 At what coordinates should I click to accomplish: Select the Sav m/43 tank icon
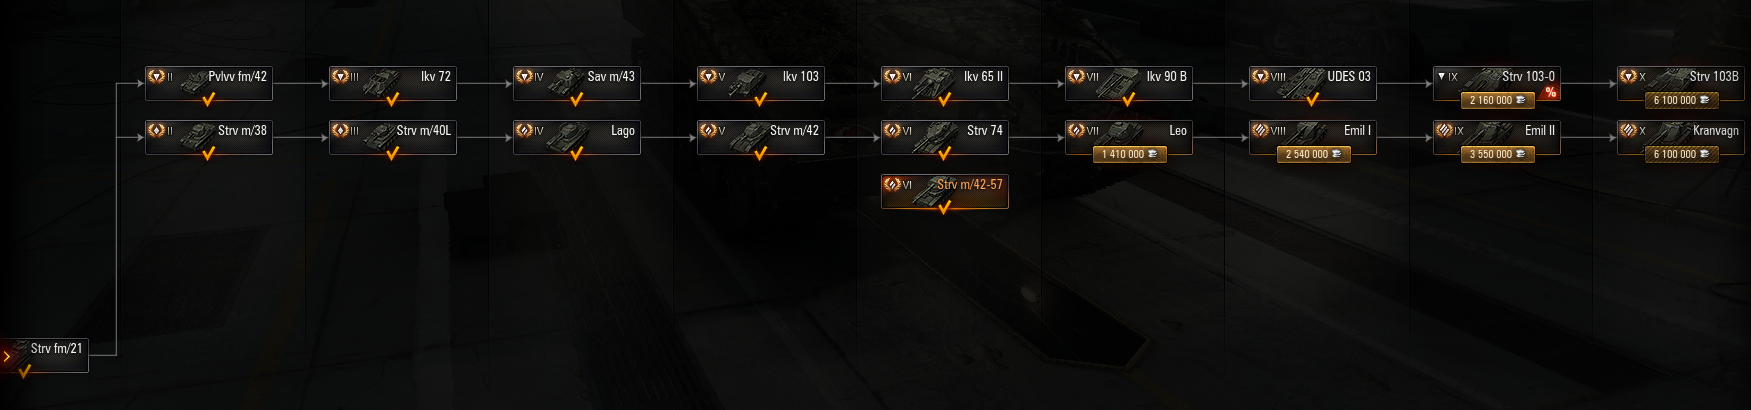click(566, 82)
